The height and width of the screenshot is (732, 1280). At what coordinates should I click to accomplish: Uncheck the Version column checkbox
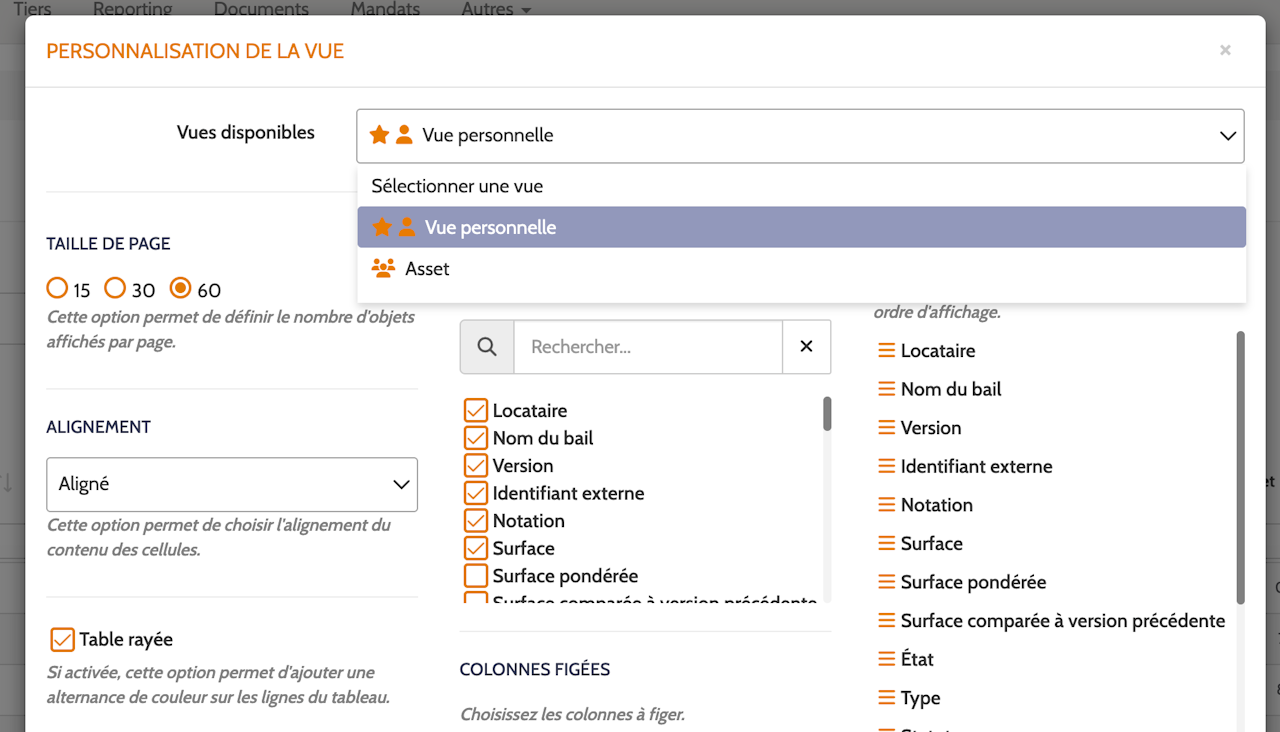[475, 466]
